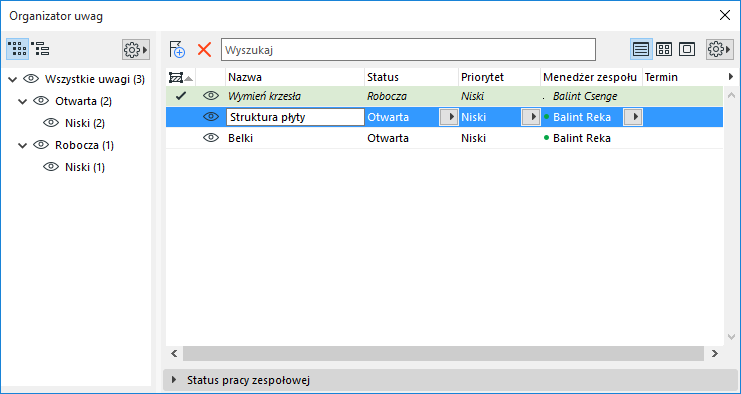Click Balint Csenge in first row
Viewport: 741px width, 394px height.
[x=585, y=96]
